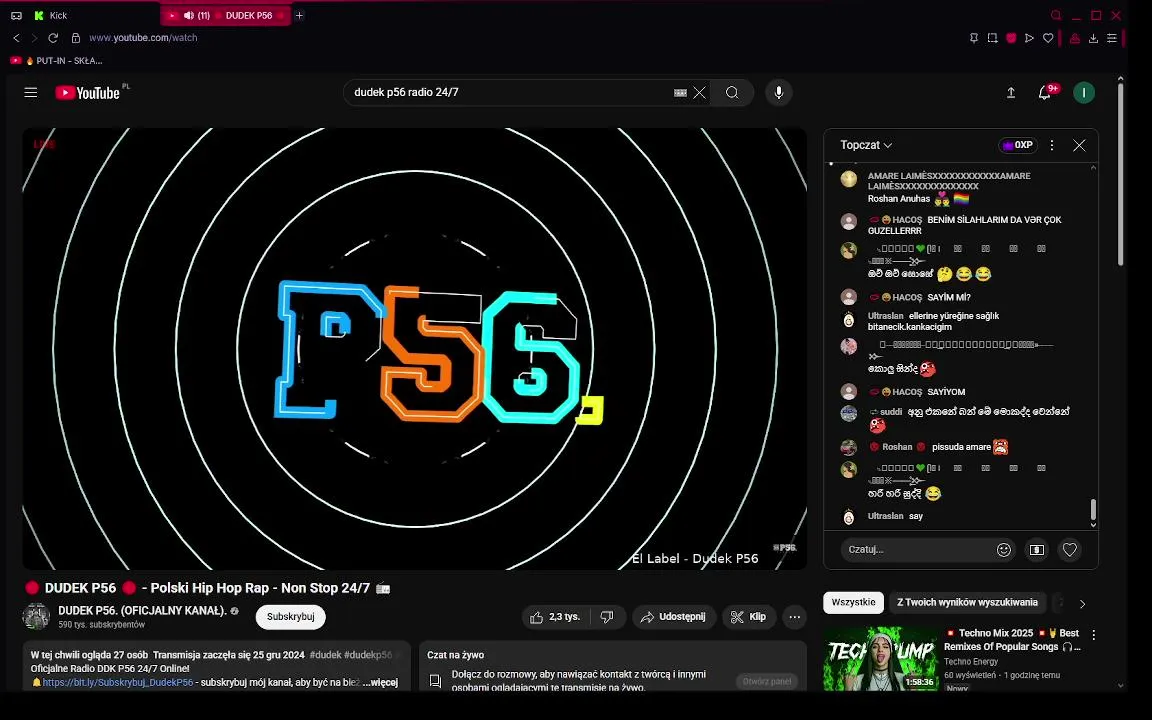Select Z Twoich wyników wyszukiwania chip
The height and width of the screenshot is (720, 1152).
(967, 602)
